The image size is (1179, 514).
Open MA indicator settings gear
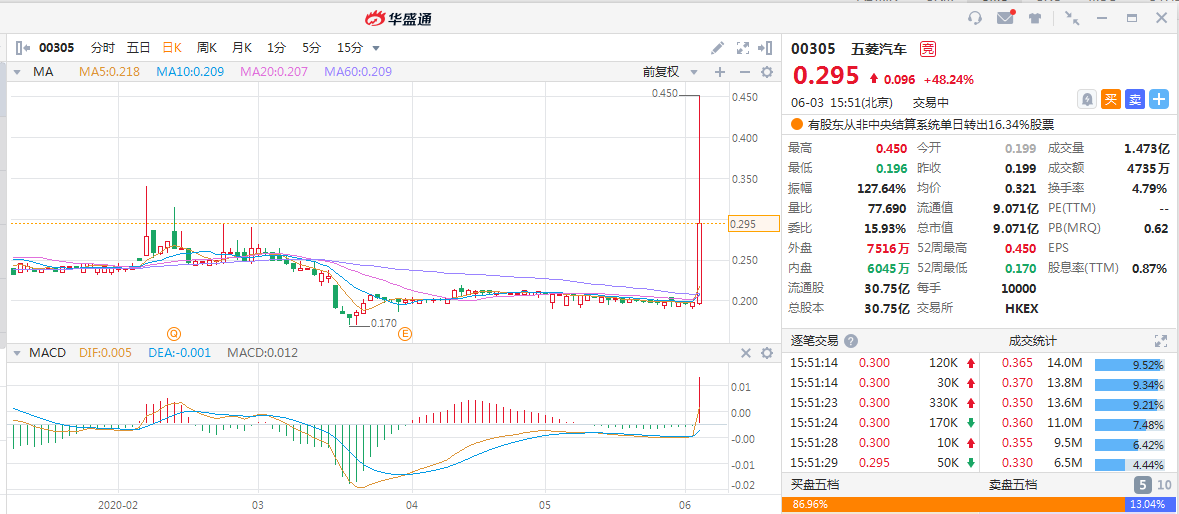pos(767,72)
